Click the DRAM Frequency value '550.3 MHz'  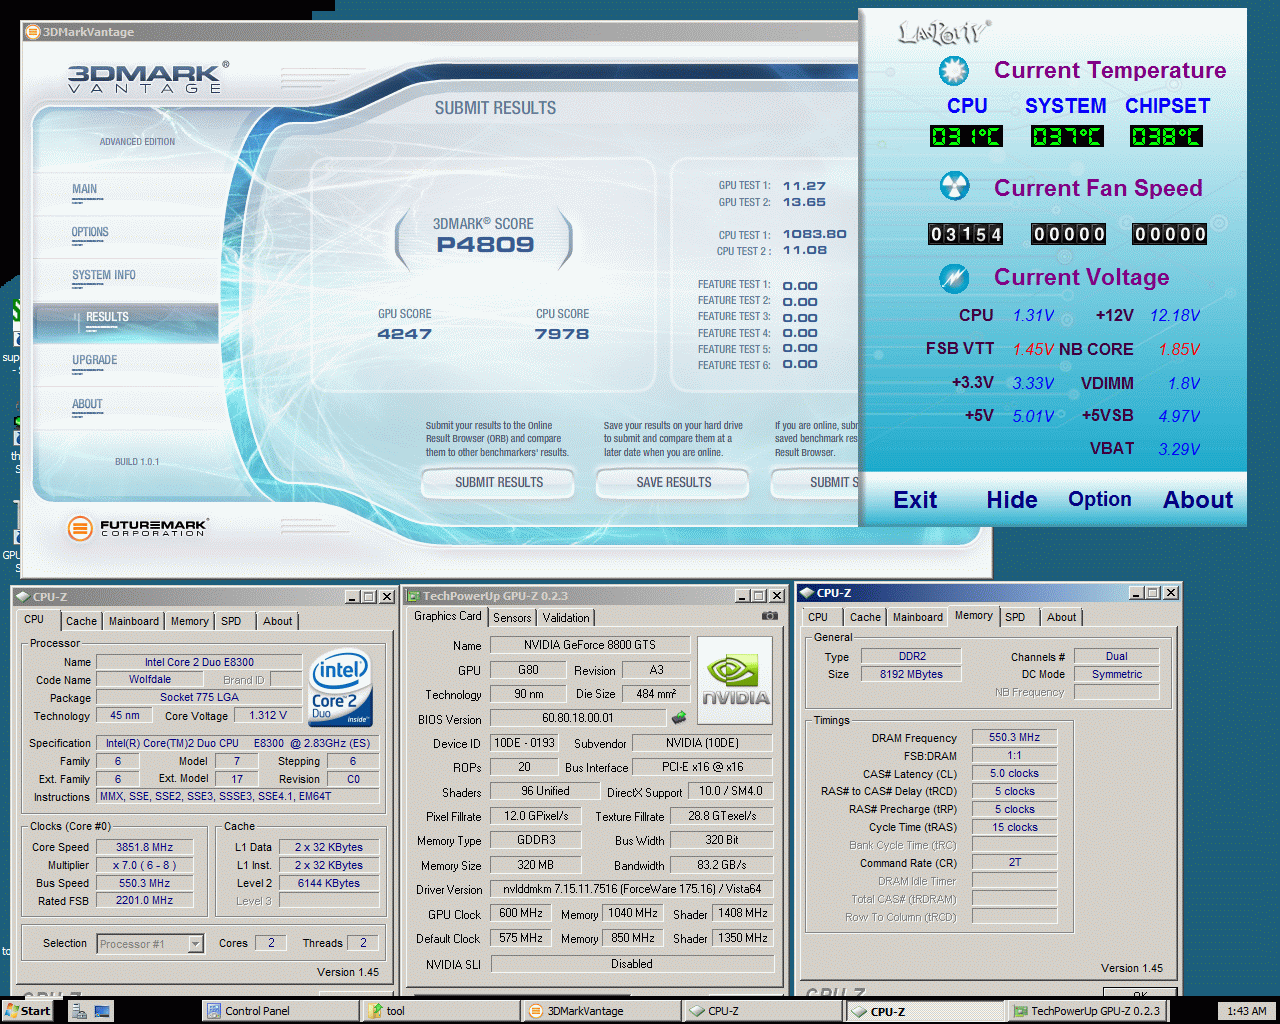[1014, 737]
